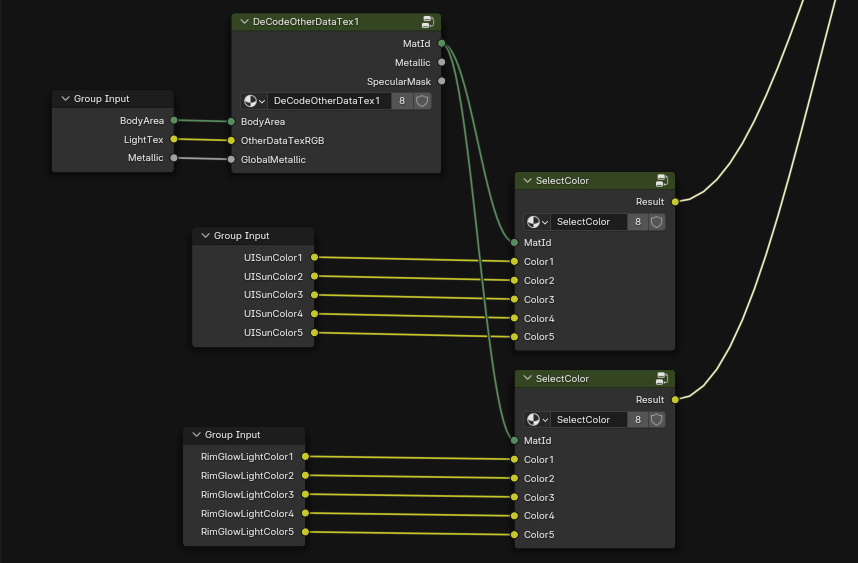Open node tree browser in upper SelectColor node
Viewport: 858px width, 563px height.
coord(537,222)
